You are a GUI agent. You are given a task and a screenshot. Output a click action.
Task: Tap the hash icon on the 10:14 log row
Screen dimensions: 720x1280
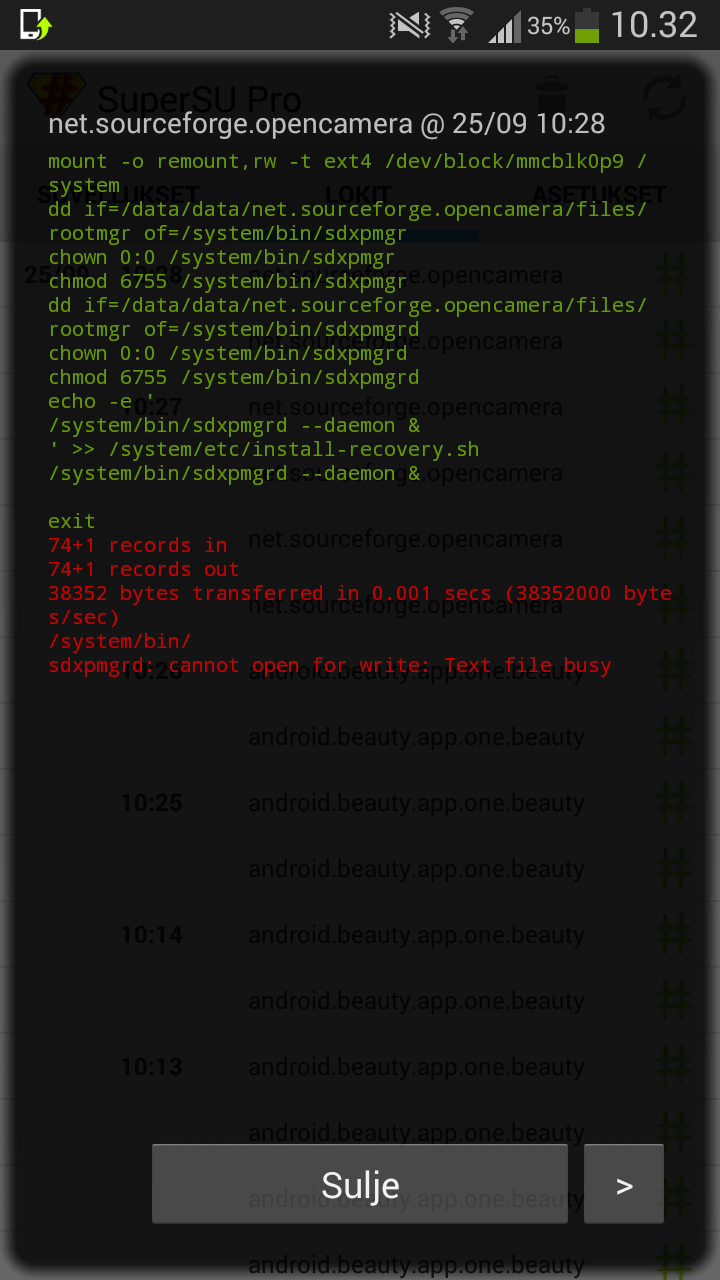click(674, 935)
